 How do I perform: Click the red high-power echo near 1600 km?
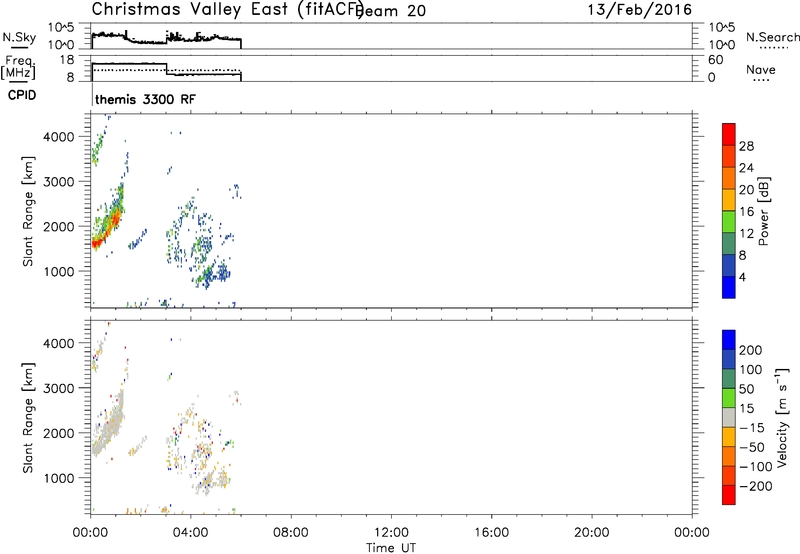[x=96, y=244]
